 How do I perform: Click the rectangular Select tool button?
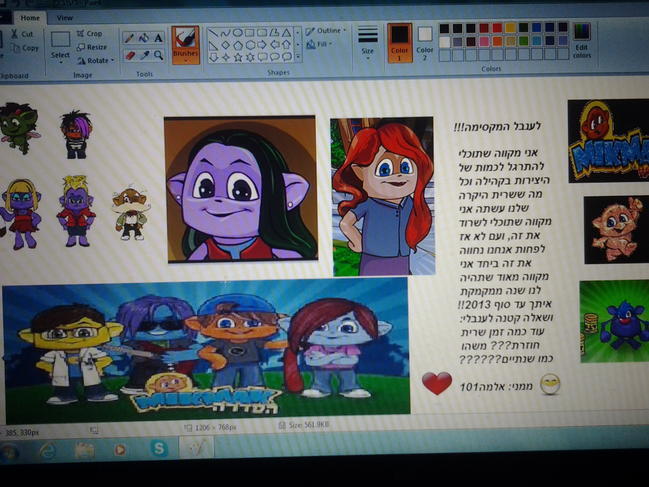coord(60,40)
